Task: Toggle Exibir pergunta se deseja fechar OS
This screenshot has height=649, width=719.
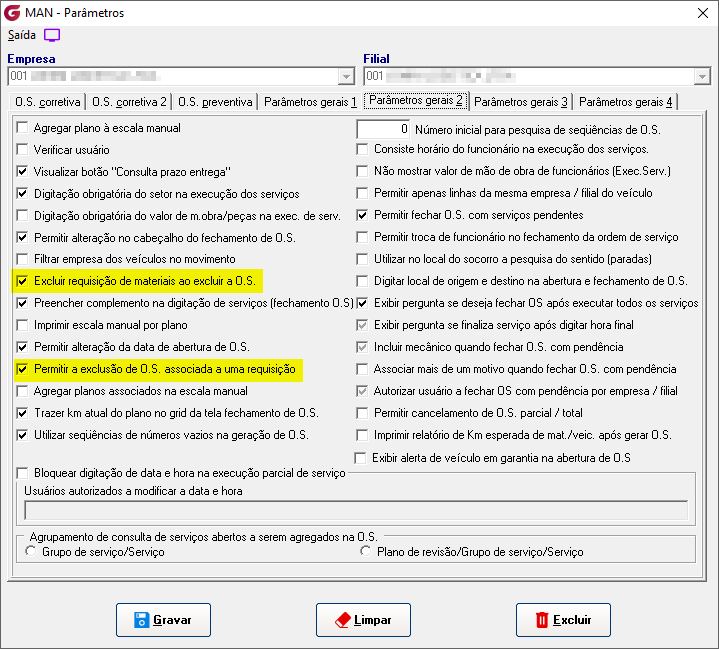Action: click(x=362, y=303)
